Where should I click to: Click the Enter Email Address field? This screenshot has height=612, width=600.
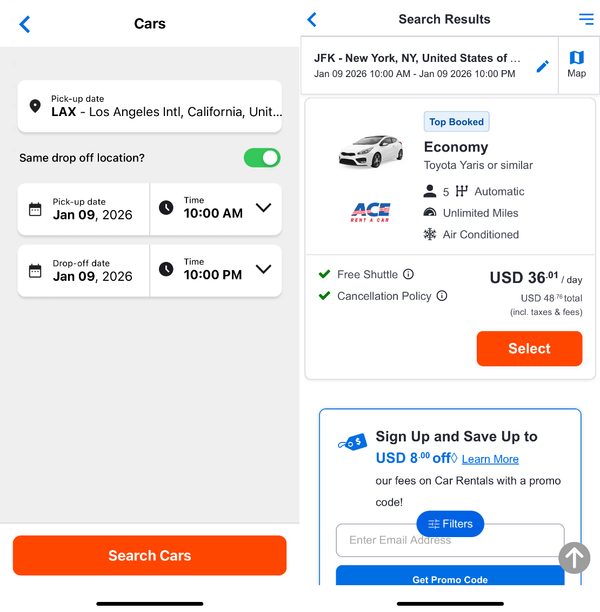(450, 540)
